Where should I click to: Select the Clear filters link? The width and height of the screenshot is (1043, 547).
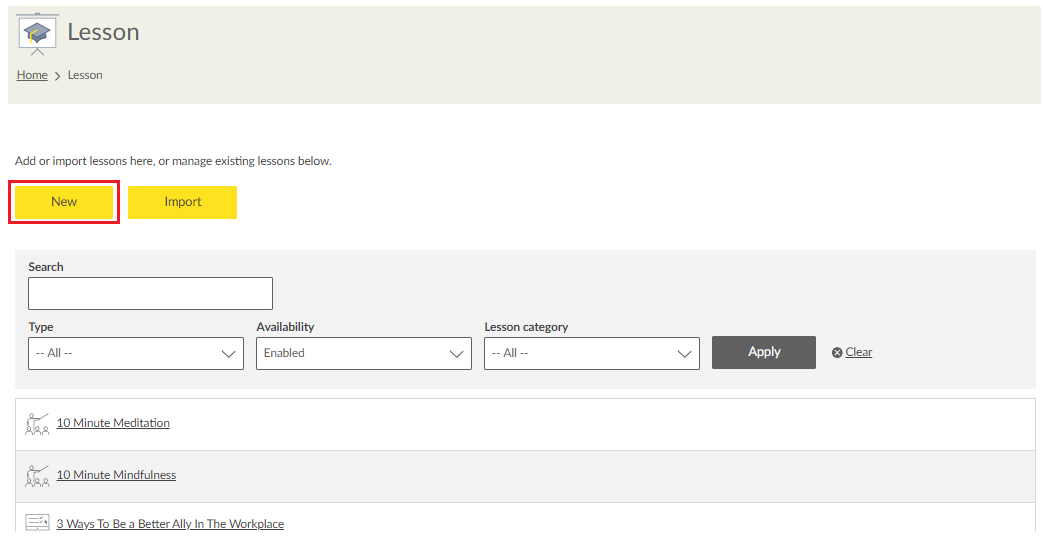[x=859, y=352]
